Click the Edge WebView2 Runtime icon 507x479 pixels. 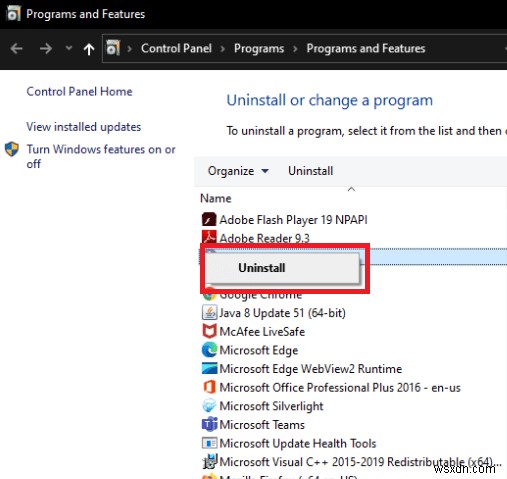tap(209, 369)
